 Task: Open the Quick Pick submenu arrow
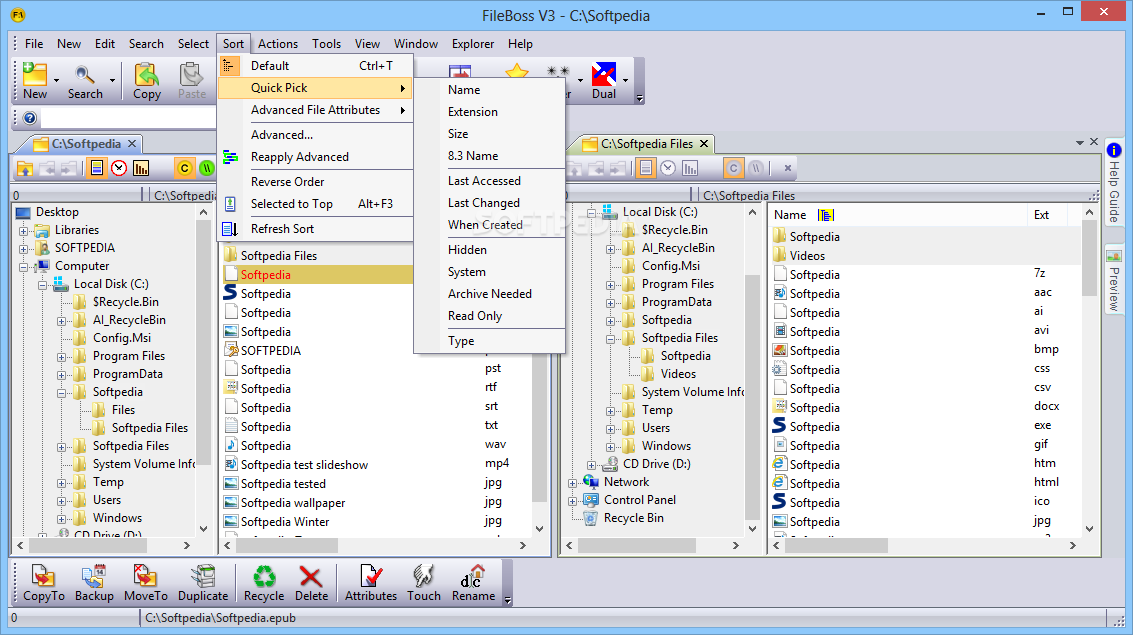point(402,88)
